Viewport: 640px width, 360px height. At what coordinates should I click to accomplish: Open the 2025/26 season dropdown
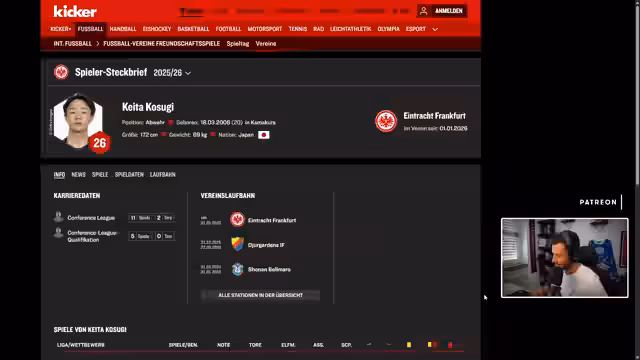click(172, 73)
